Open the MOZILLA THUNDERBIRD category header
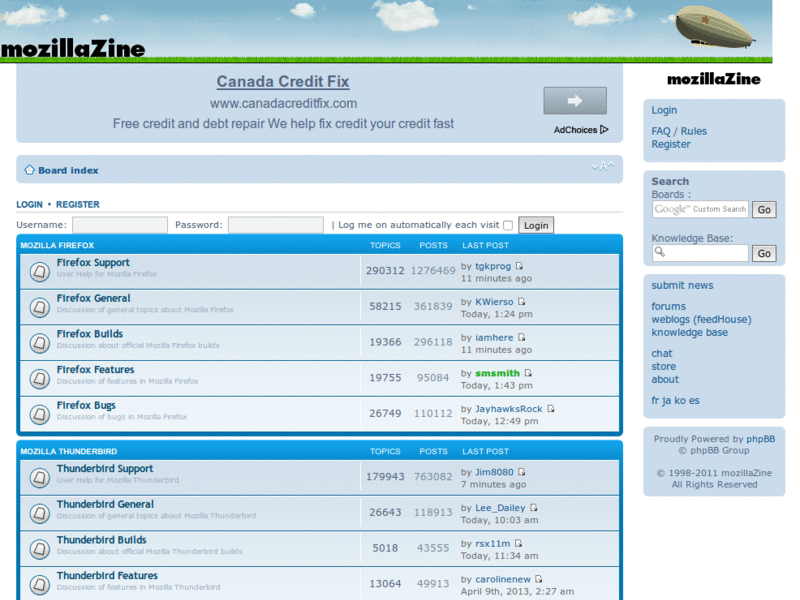This screenshot has width=800, height=600. click(69, 452)
